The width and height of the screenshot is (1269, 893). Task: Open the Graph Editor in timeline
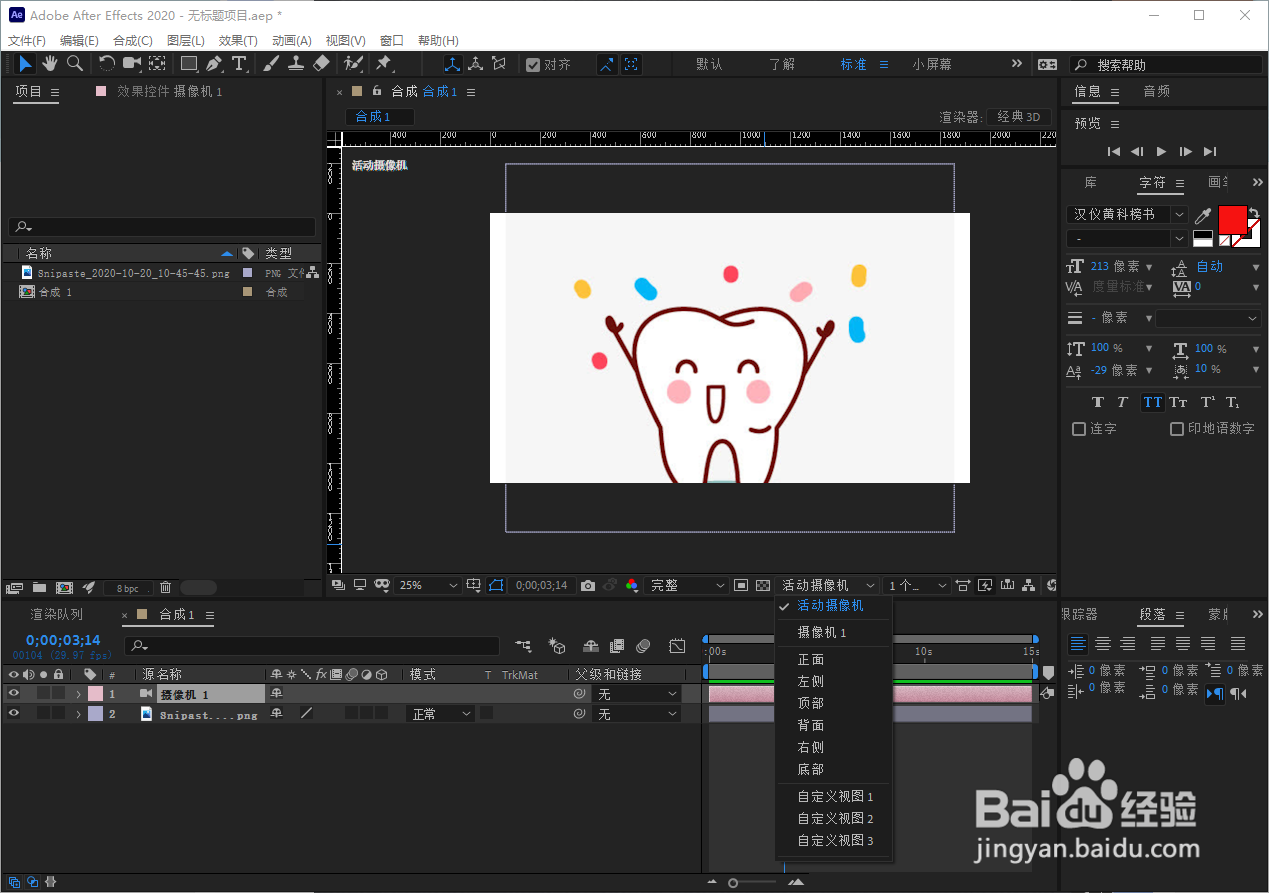click(677, 647)
